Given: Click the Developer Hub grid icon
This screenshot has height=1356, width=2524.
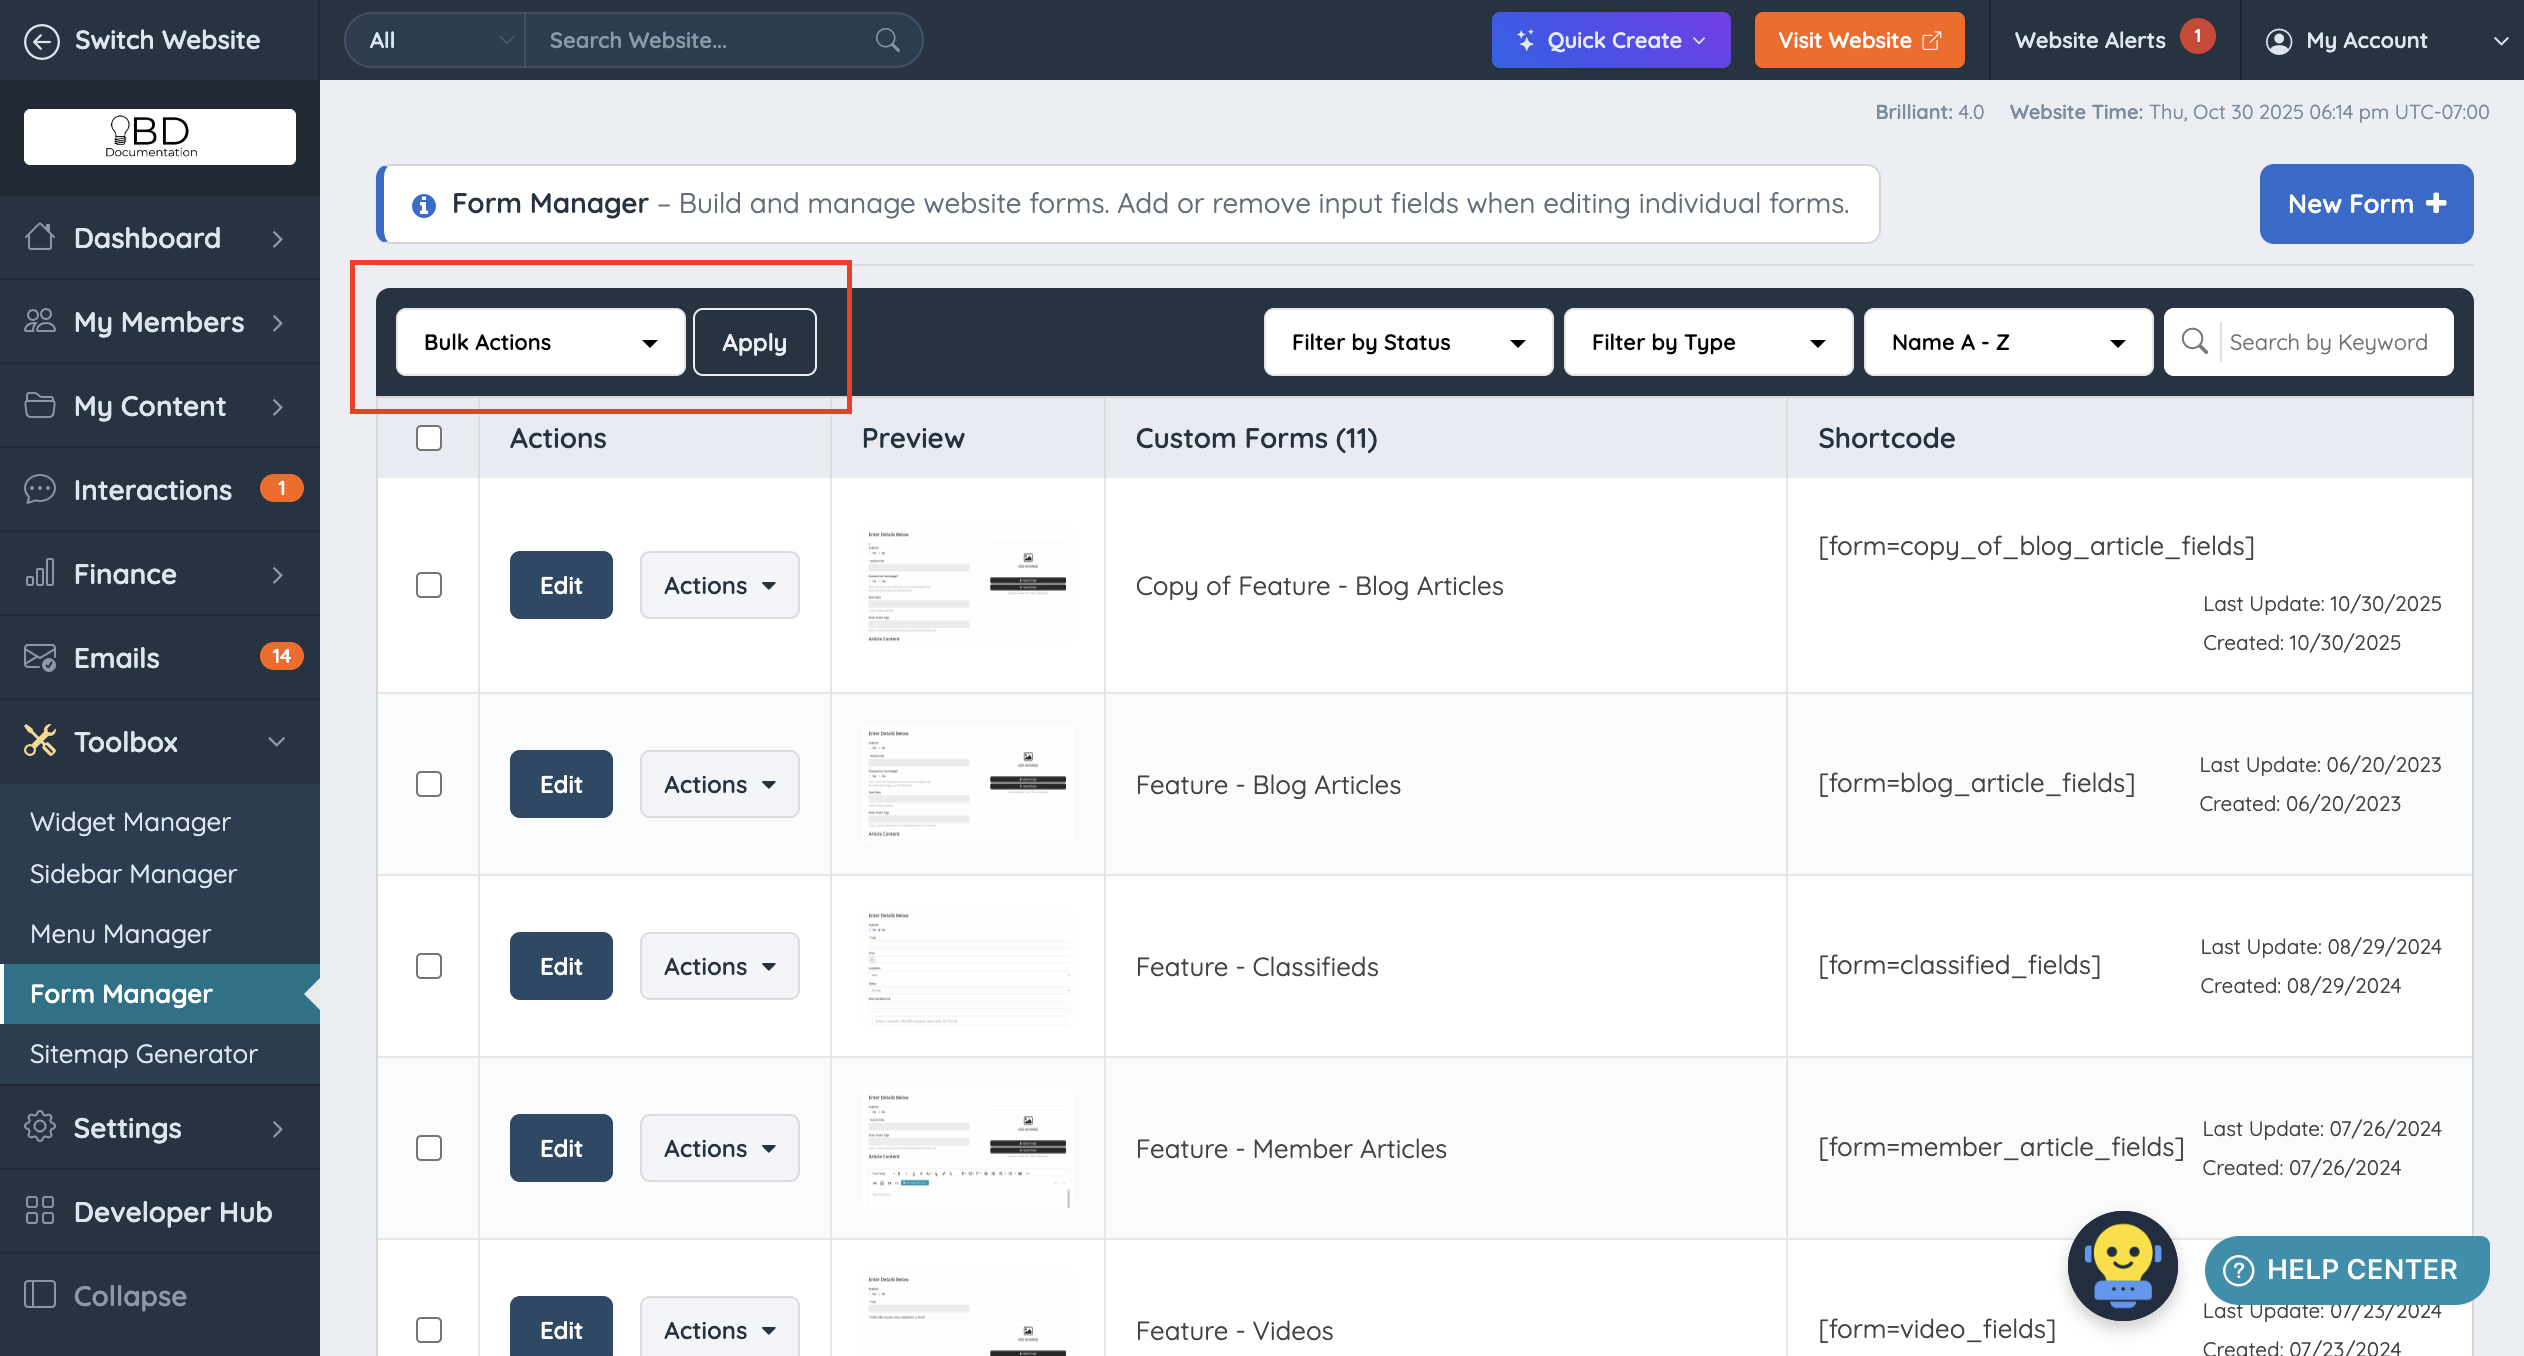Looking at the screenshot, I should pos(40,1211).
